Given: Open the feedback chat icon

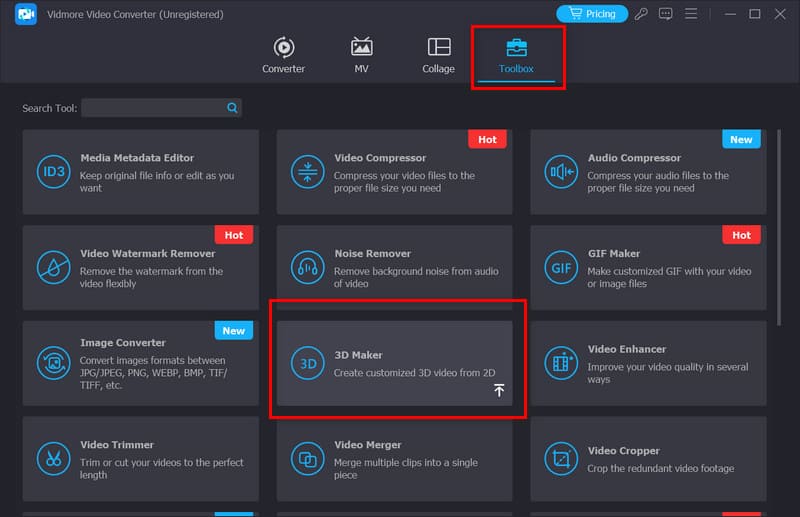Looking at the screenshot, I should click(668, 14).
